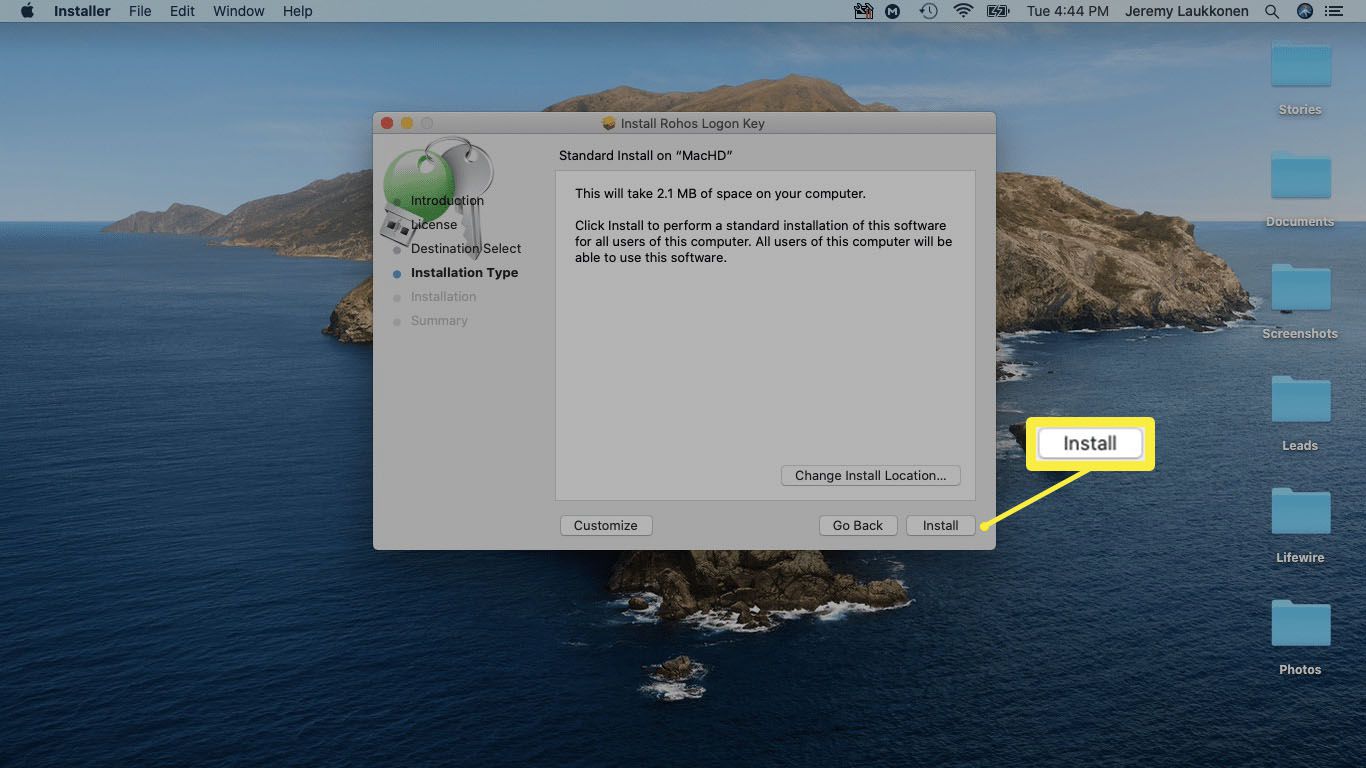Click the Jeremy Laukkonen user name menu

click(x=1186, y=11)
